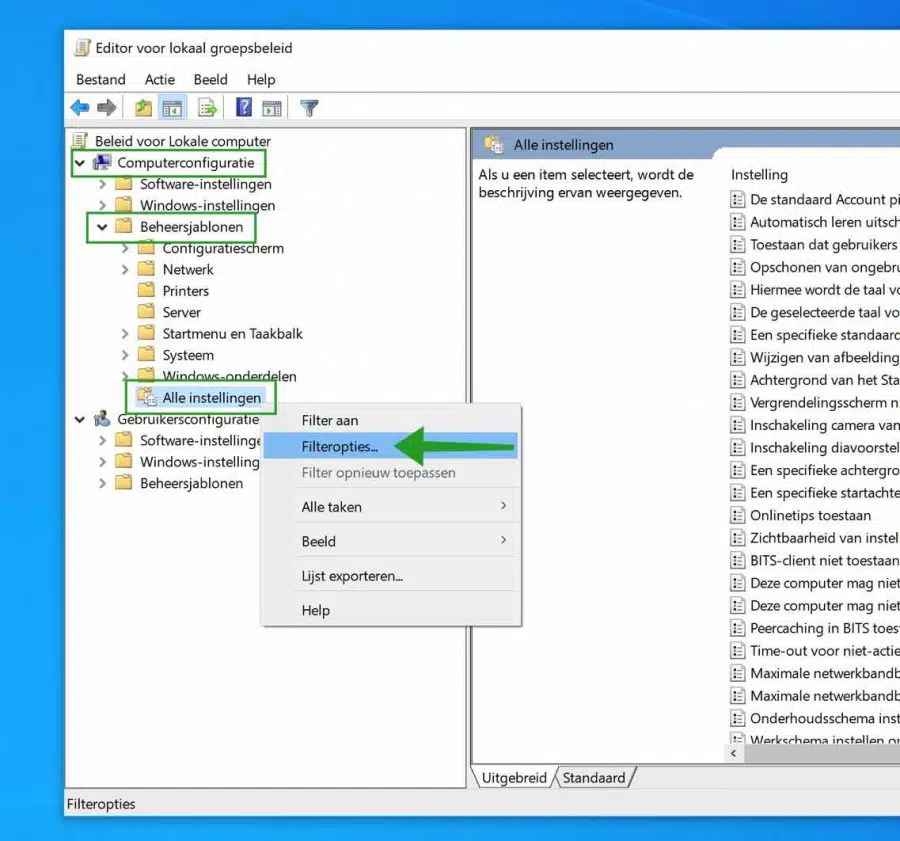Choose Help in context menu

click(x=391, y=610)
